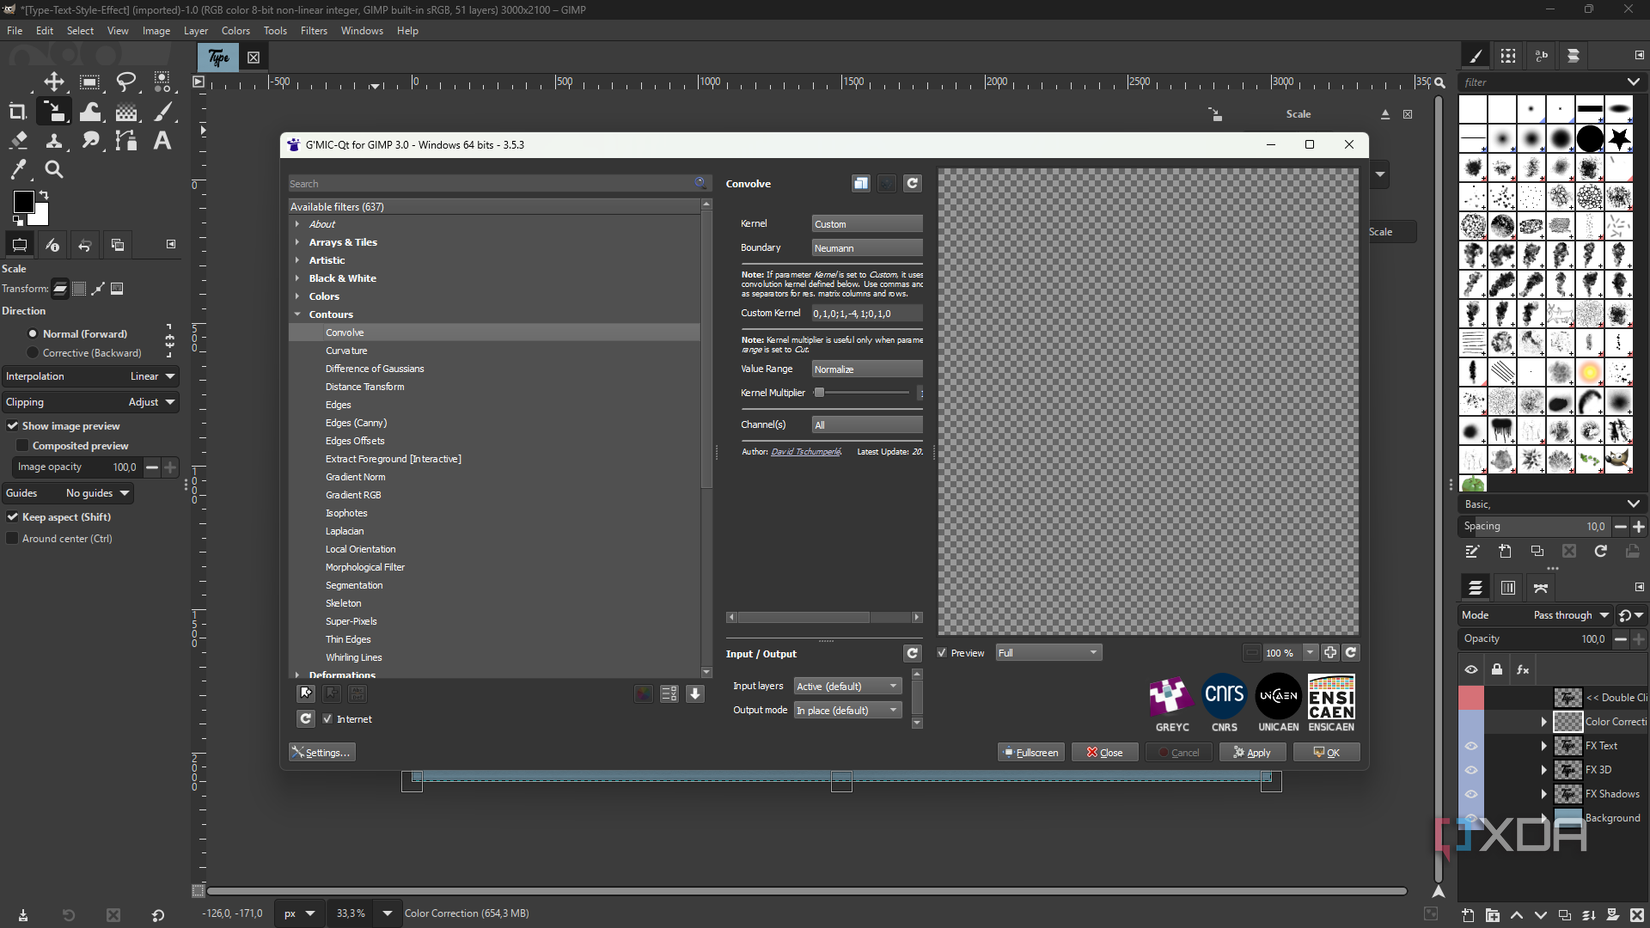Select the Eraser tool

coord(17,140)
